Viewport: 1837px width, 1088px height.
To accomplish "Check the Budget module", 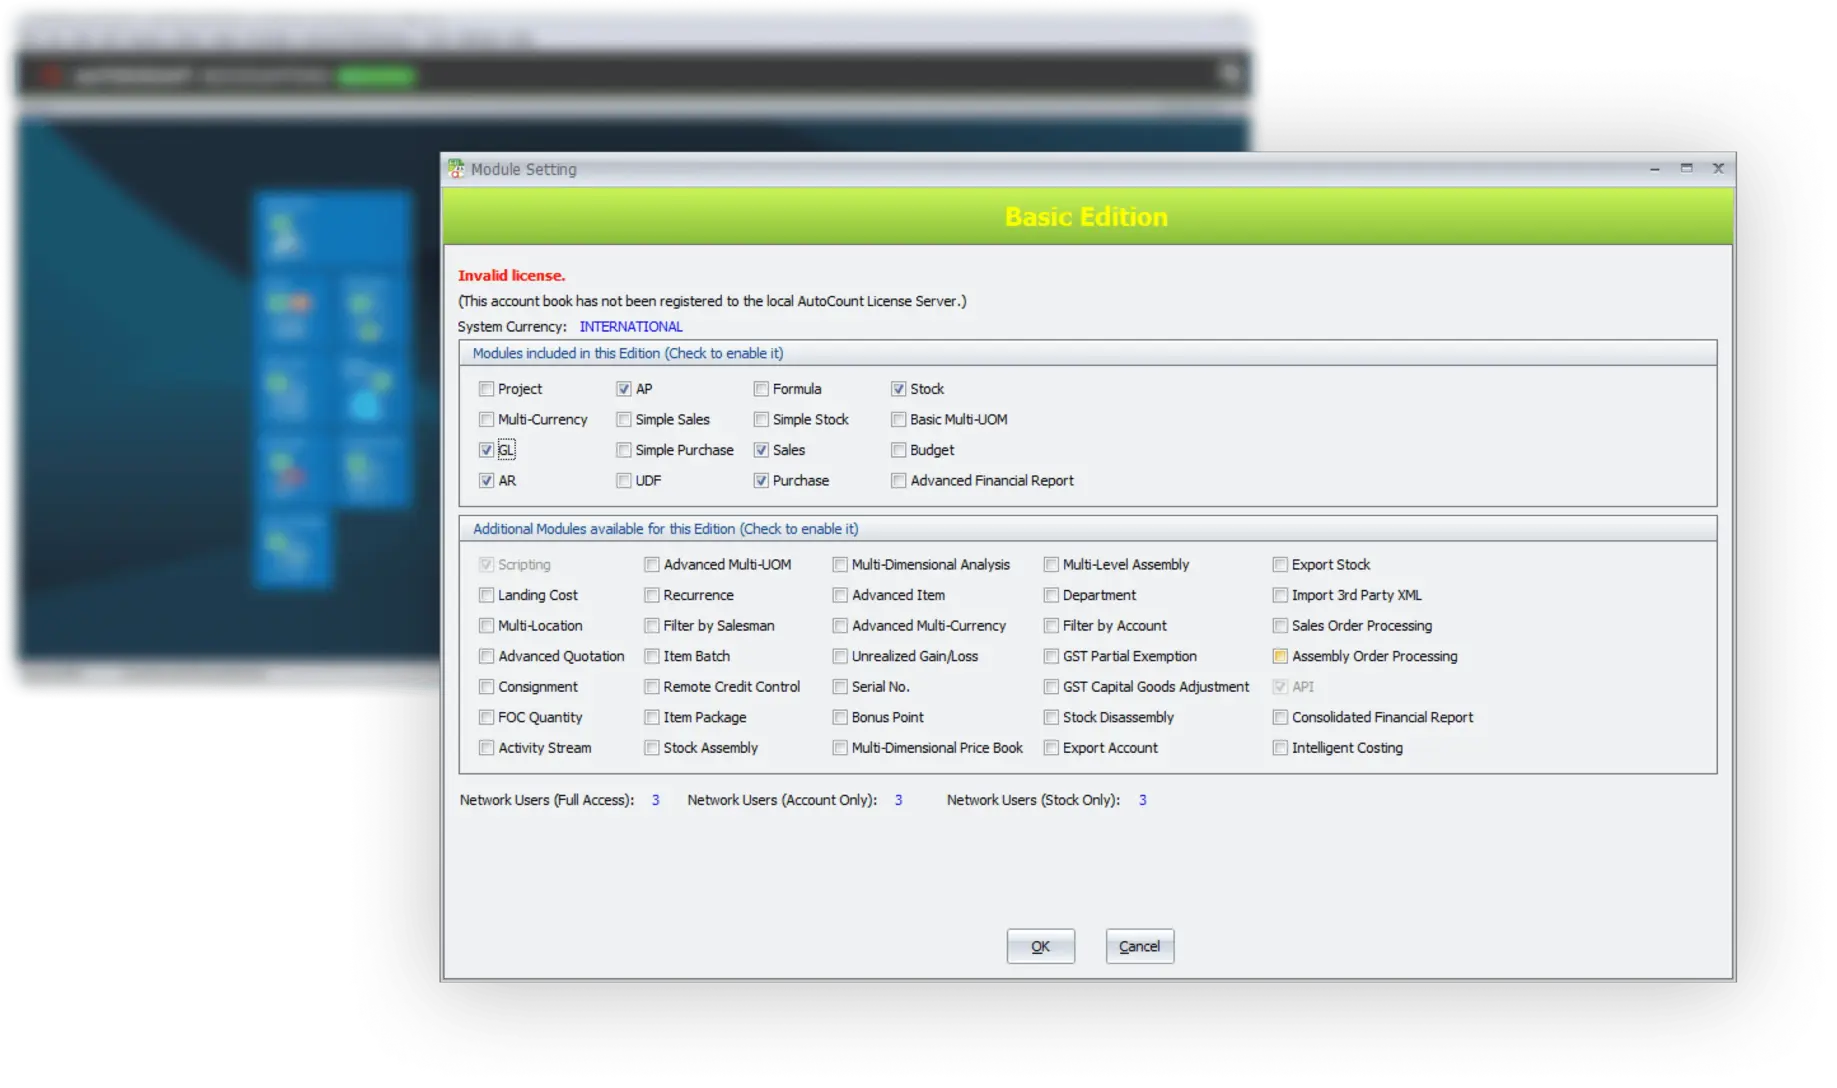I will click(898, 450).
